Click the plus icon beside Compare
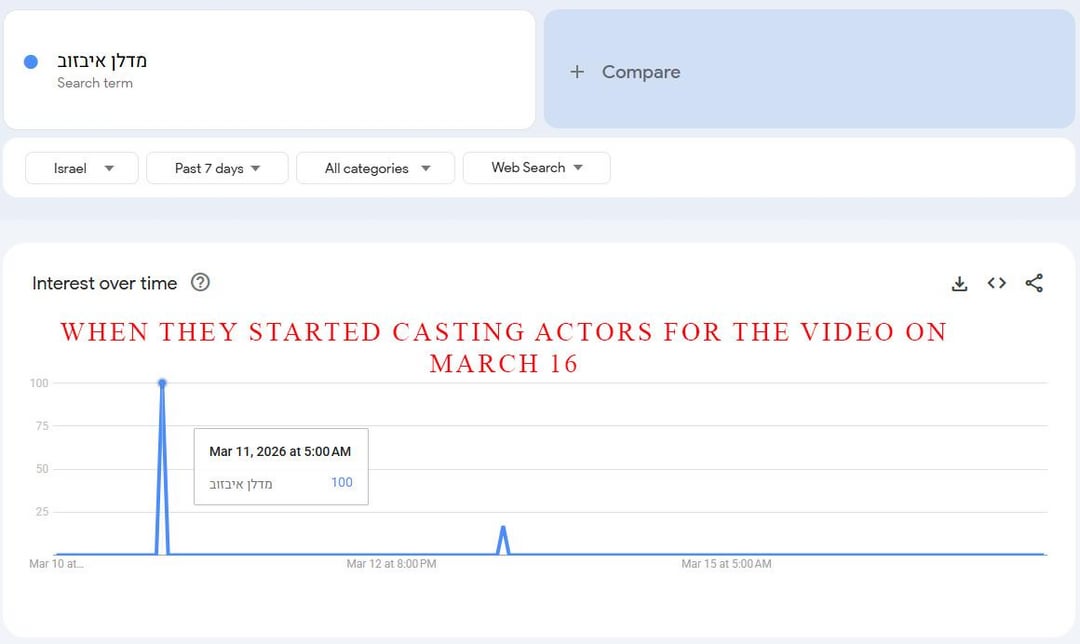Screen dimensions: 1080x644 [577, 72]
